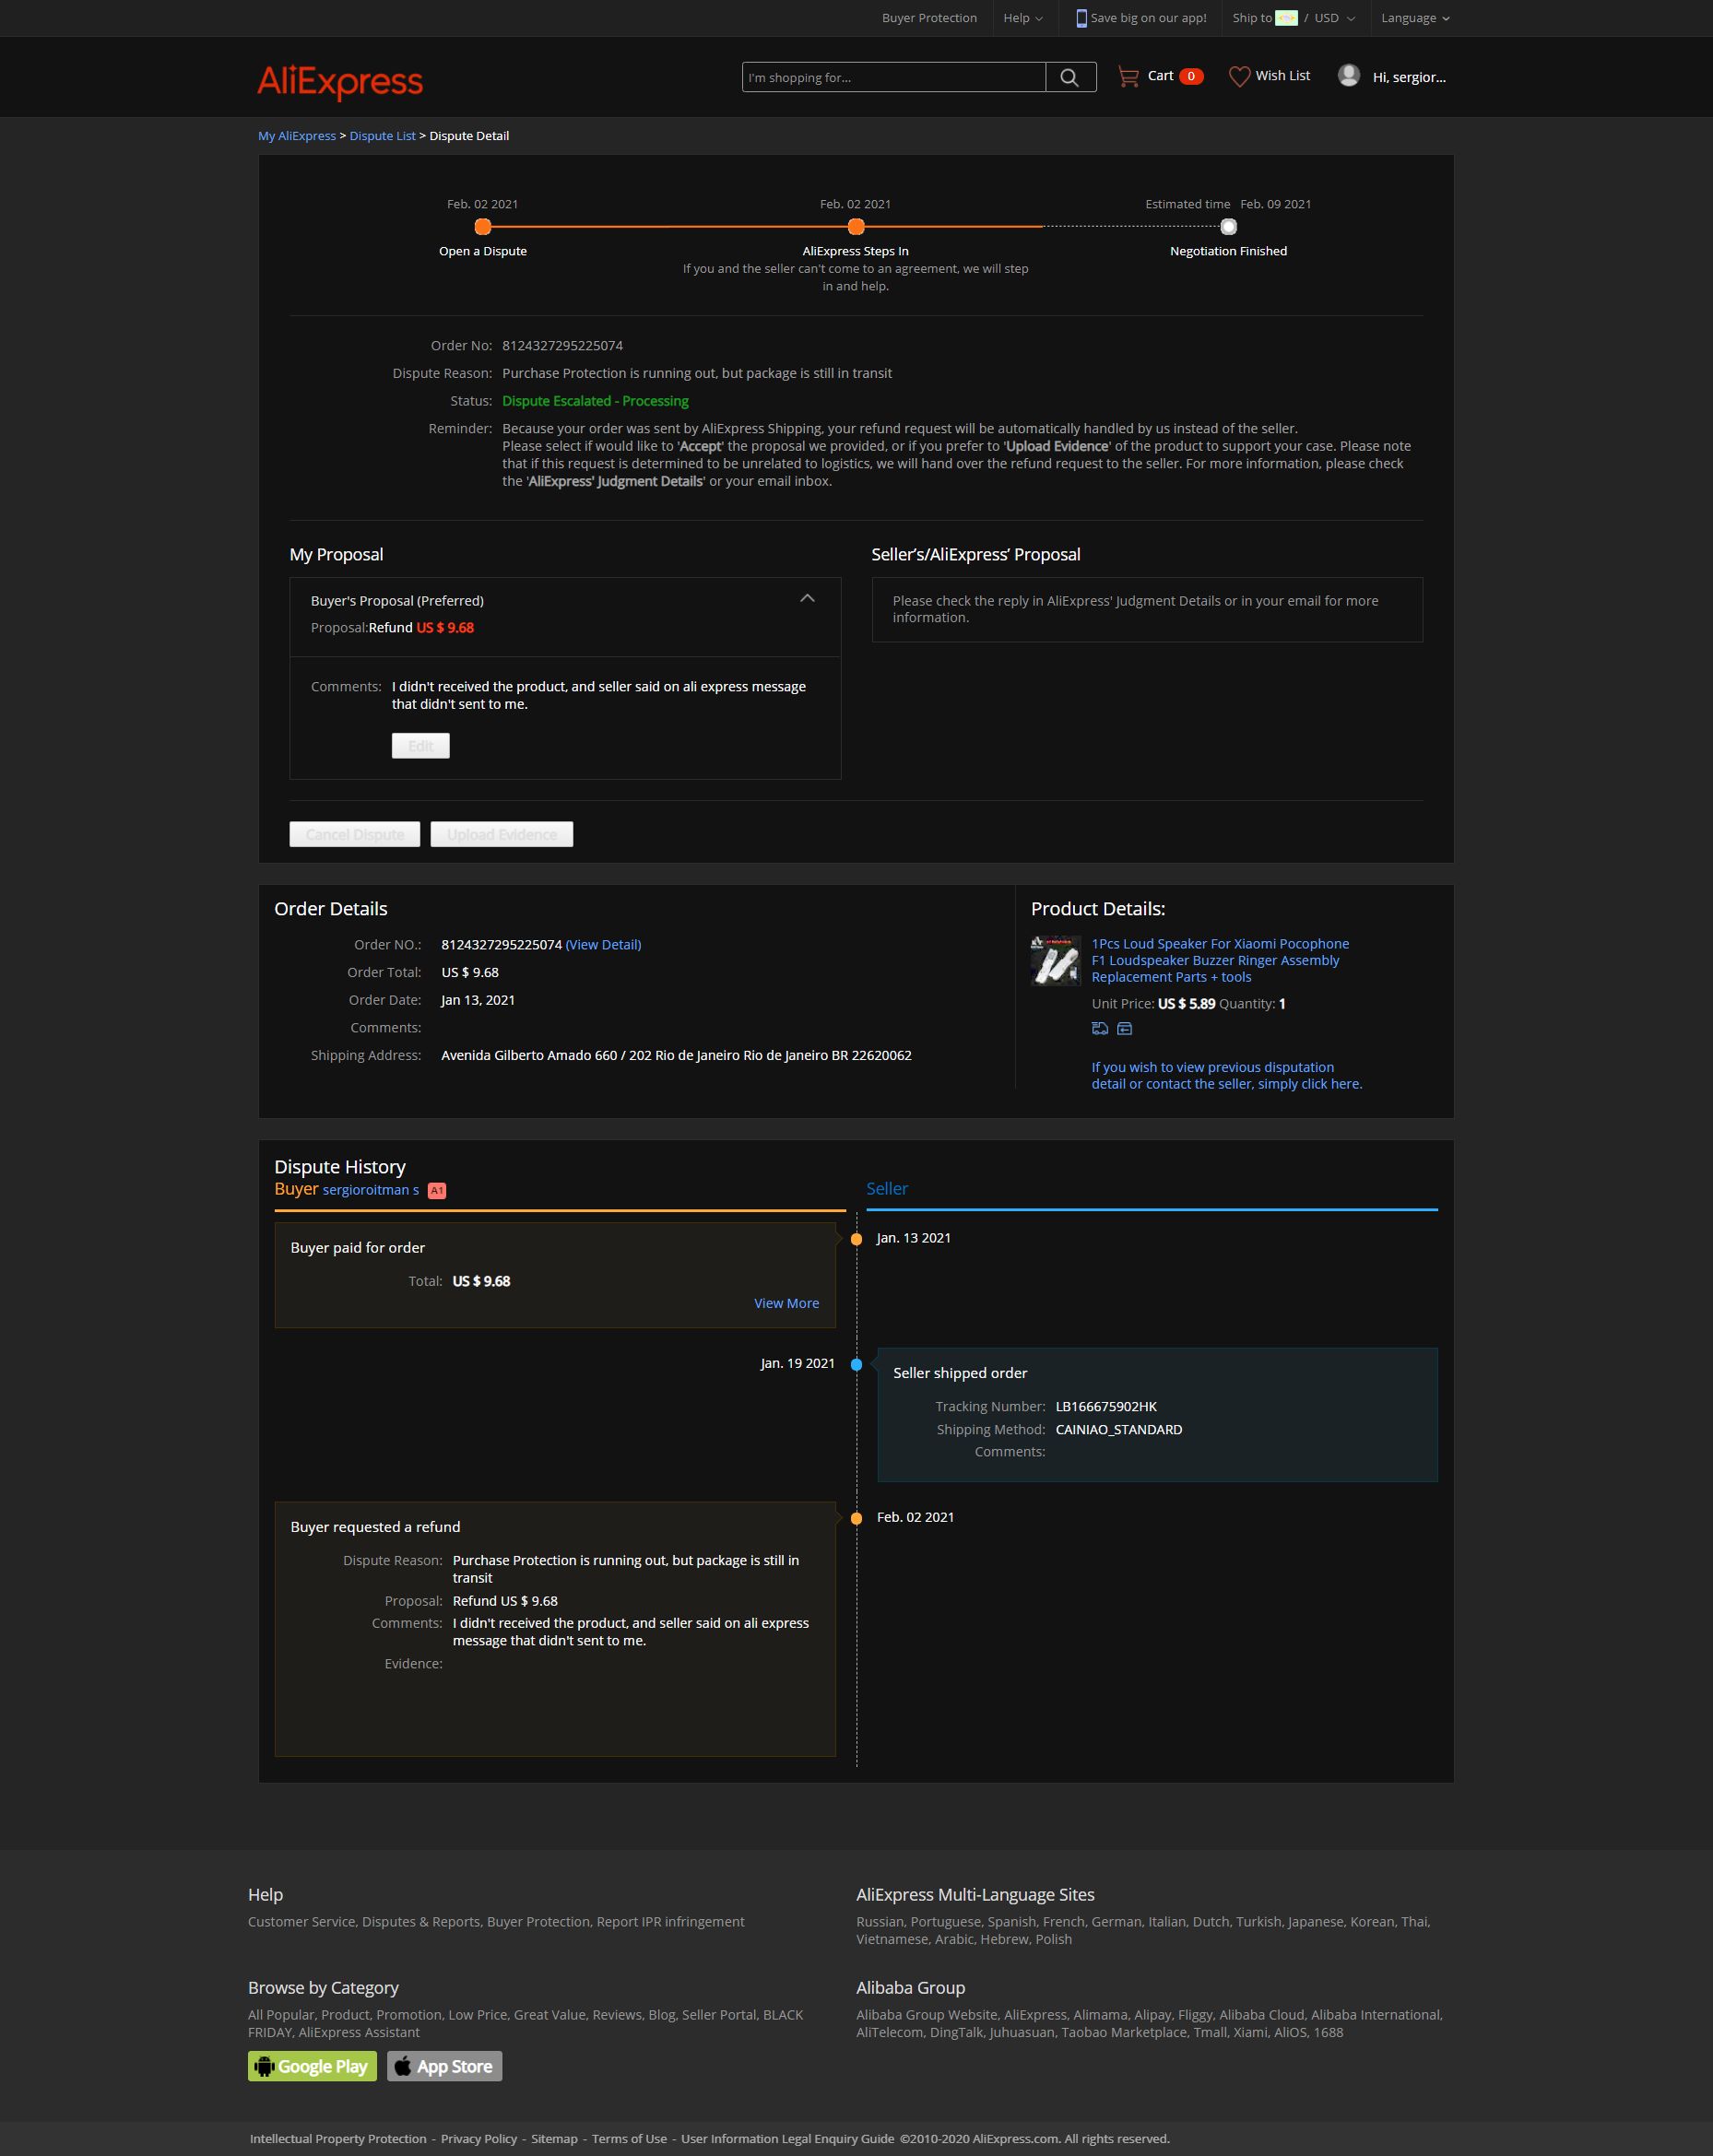Screen dimensions: 1713x2156
Task: Click the Feb. 02 2021 history dot
Action: 857,1519
